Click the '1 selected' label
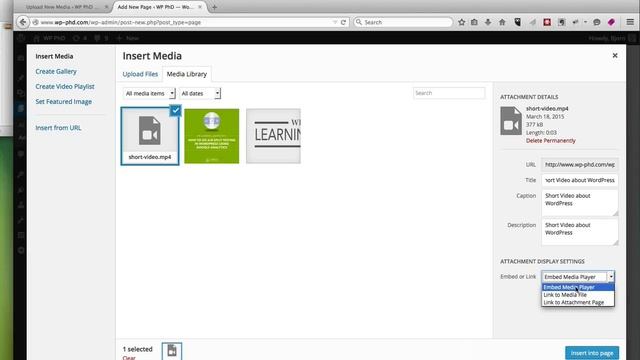The height and width of the screenshot is (360, 640). point(138,349)
